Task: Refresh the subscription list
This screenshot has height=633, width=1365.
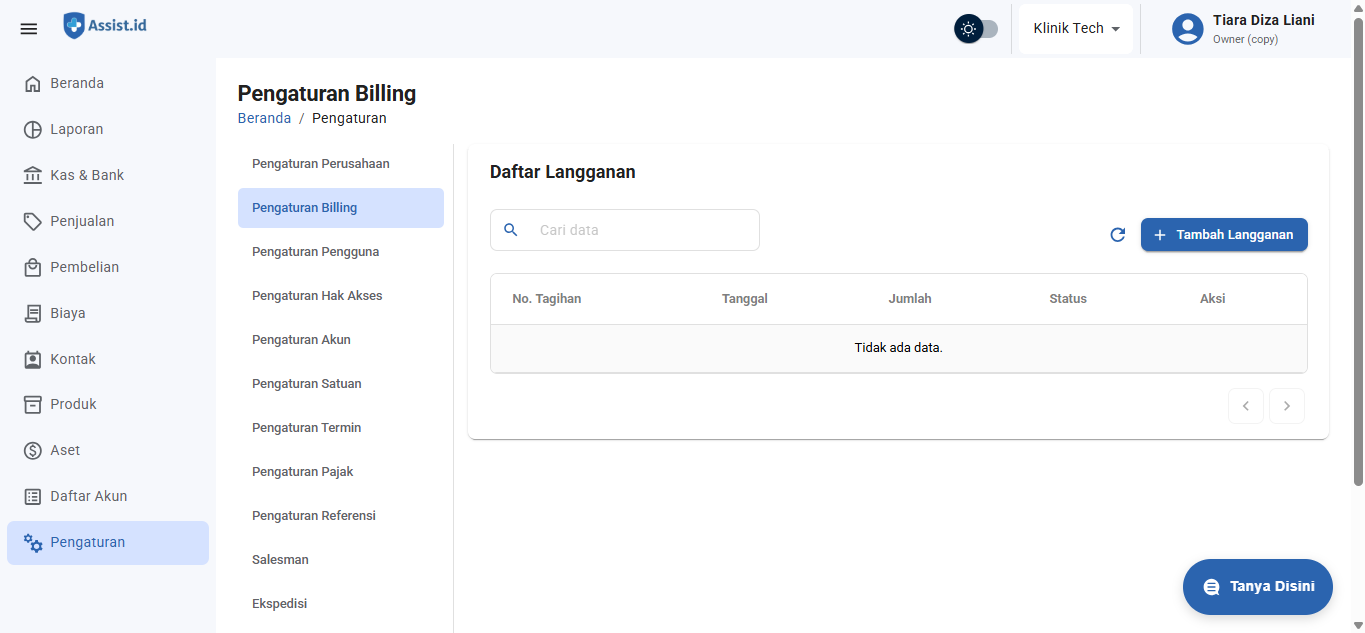Action: click(1118, 235)
